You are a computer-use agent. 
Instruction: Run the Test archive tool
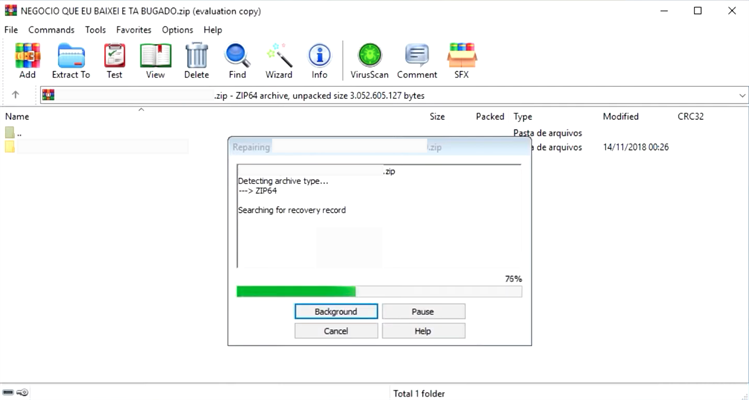tap(114, 60)
